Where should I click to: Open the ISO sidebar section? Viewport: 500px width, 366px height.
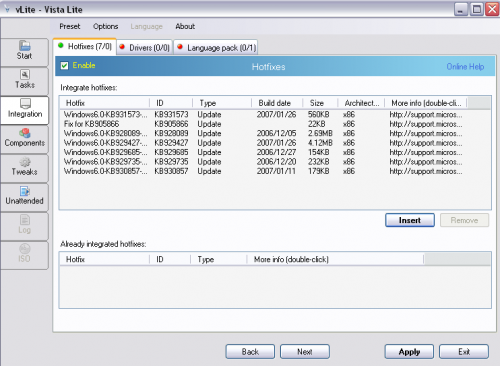click(x=24, y=255)
